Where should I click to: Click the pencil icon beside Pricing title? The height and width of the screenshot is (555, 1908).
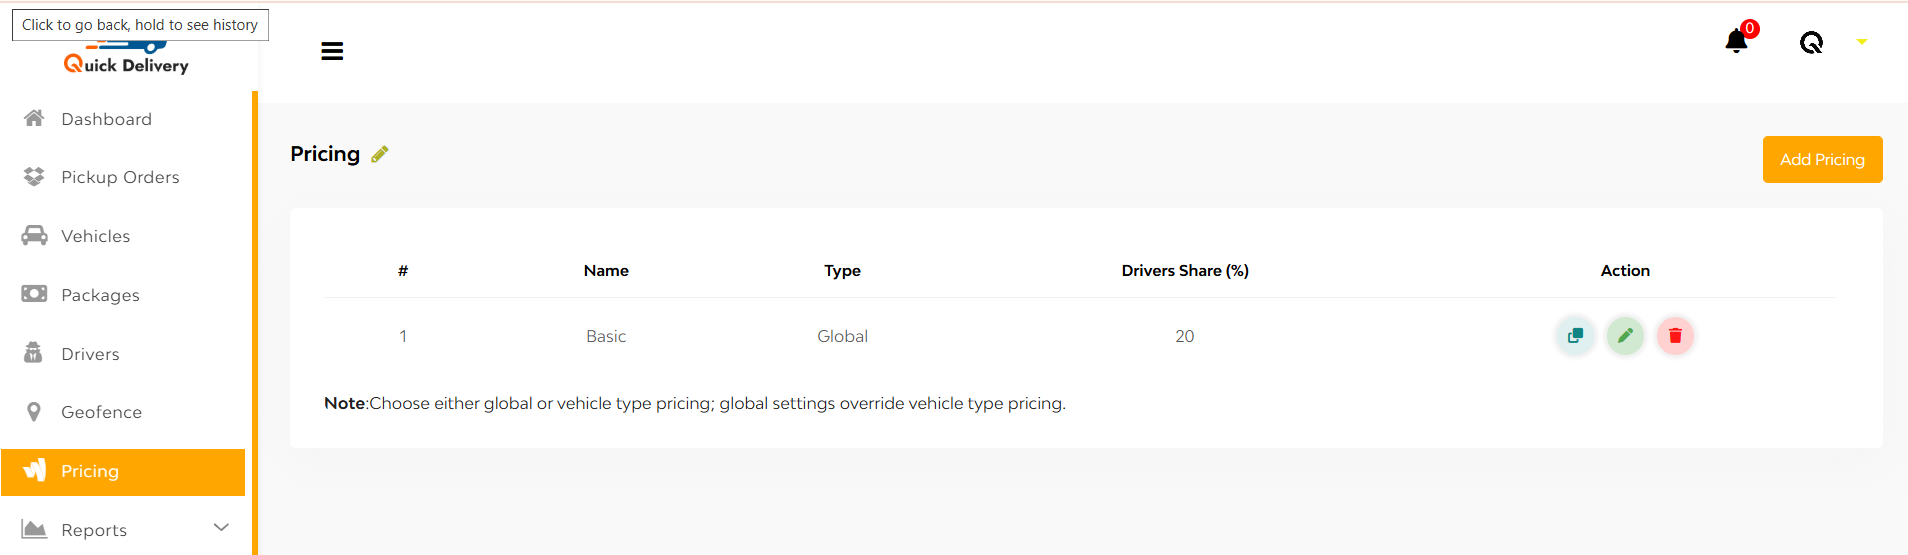tap(379, 154)
